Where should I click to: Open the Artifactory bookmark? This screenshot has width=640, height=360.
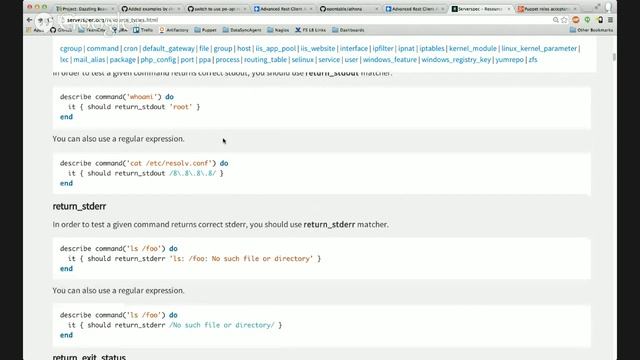point(174,30)
